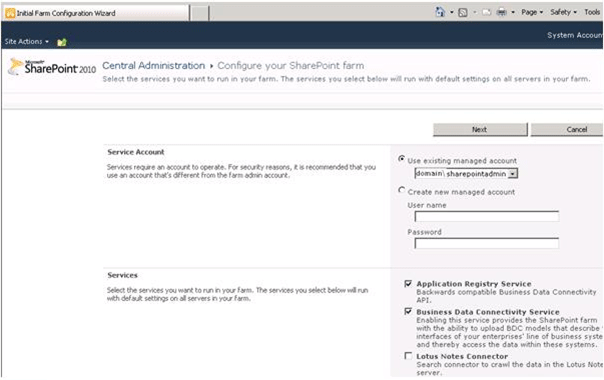Select Use existing managed account radio
604x380 pixels.
tap(401, 159)
